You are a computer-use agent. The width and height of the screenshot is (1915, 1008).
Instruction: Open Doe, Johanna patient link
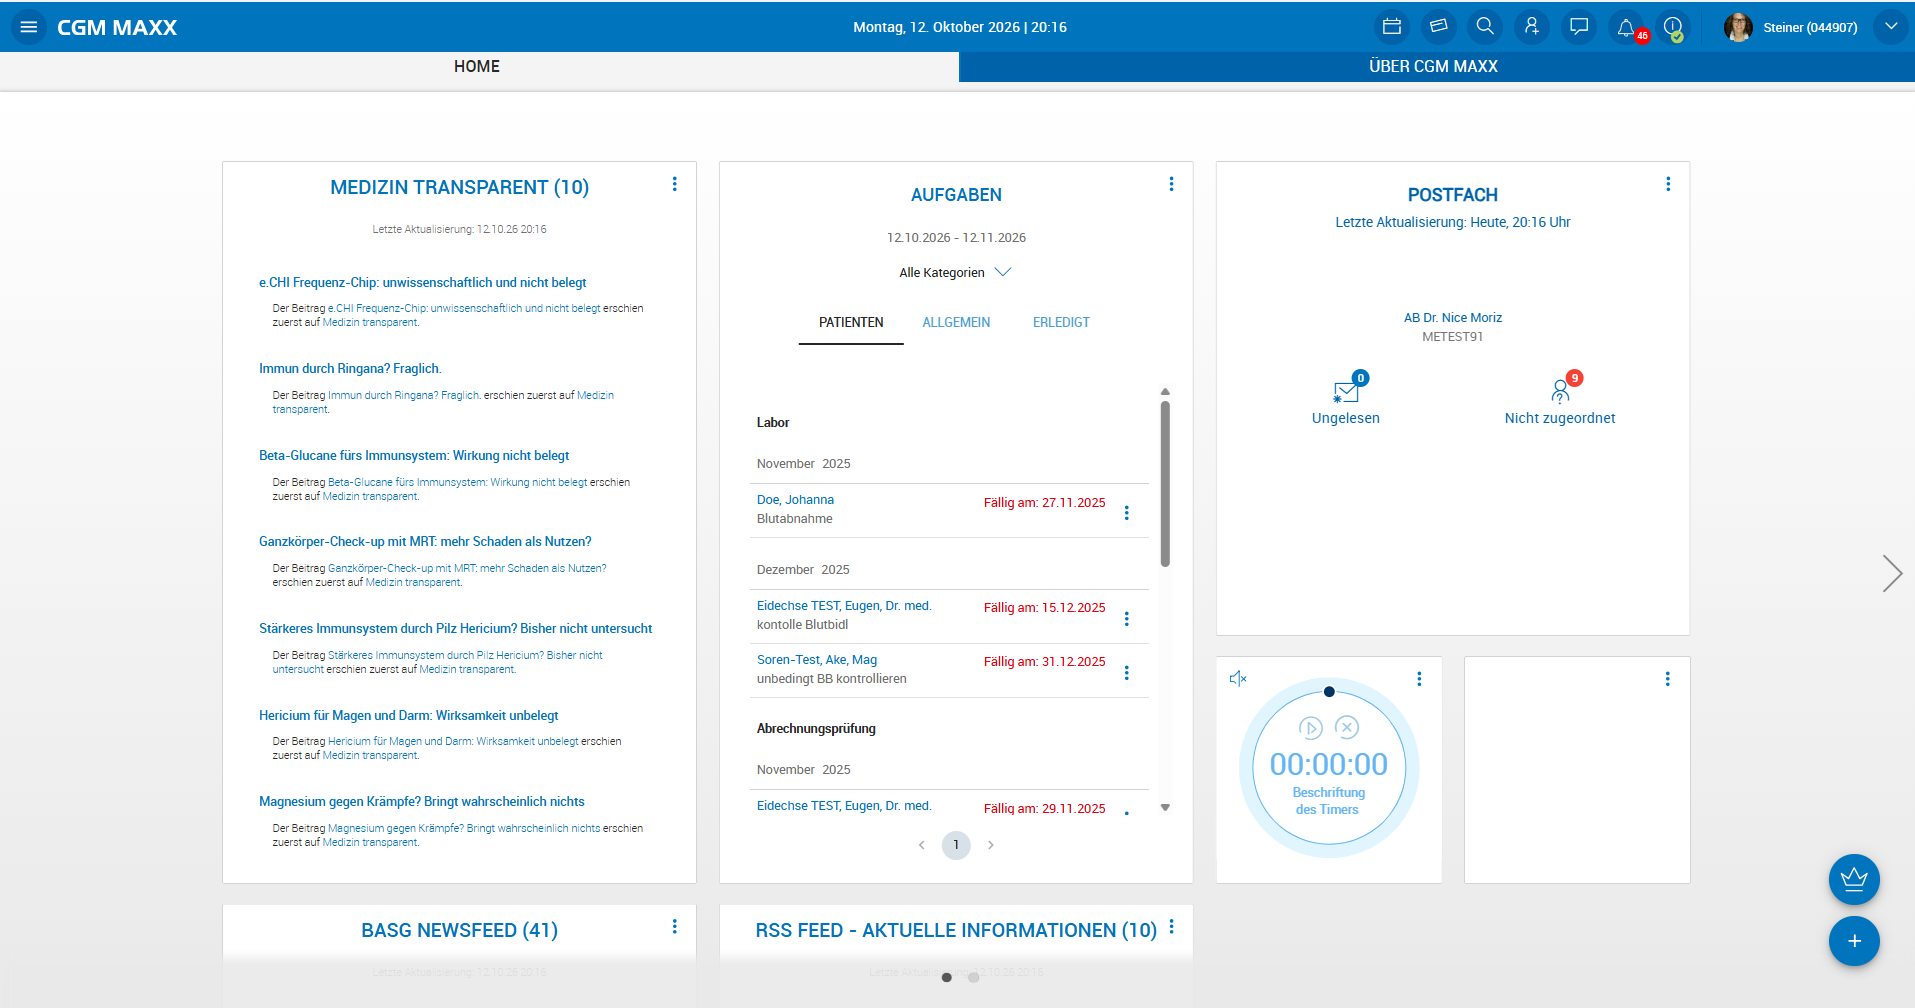coord(795,500)
